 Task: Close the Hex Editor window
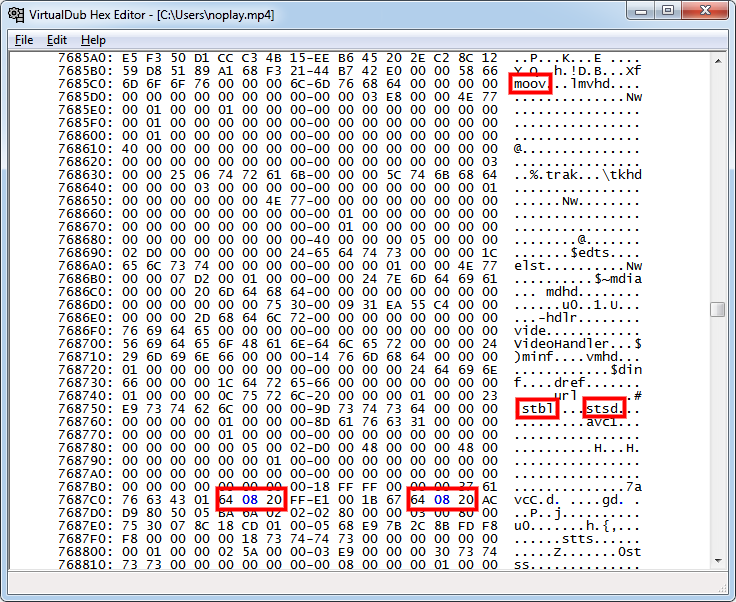[705, 10]
